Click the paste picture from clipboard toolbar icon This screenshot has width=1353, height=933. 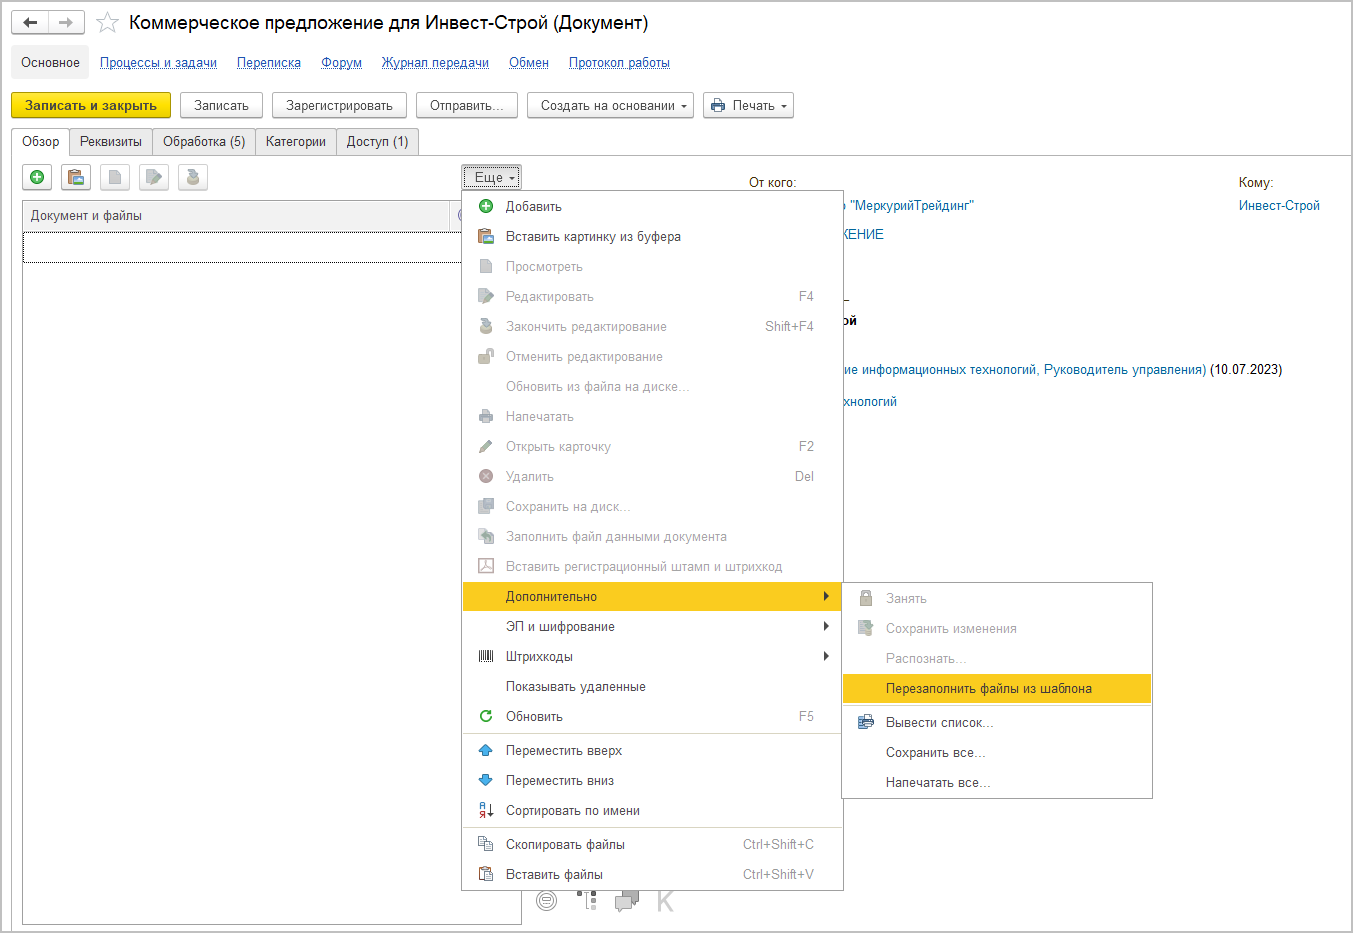coord(76,177)
